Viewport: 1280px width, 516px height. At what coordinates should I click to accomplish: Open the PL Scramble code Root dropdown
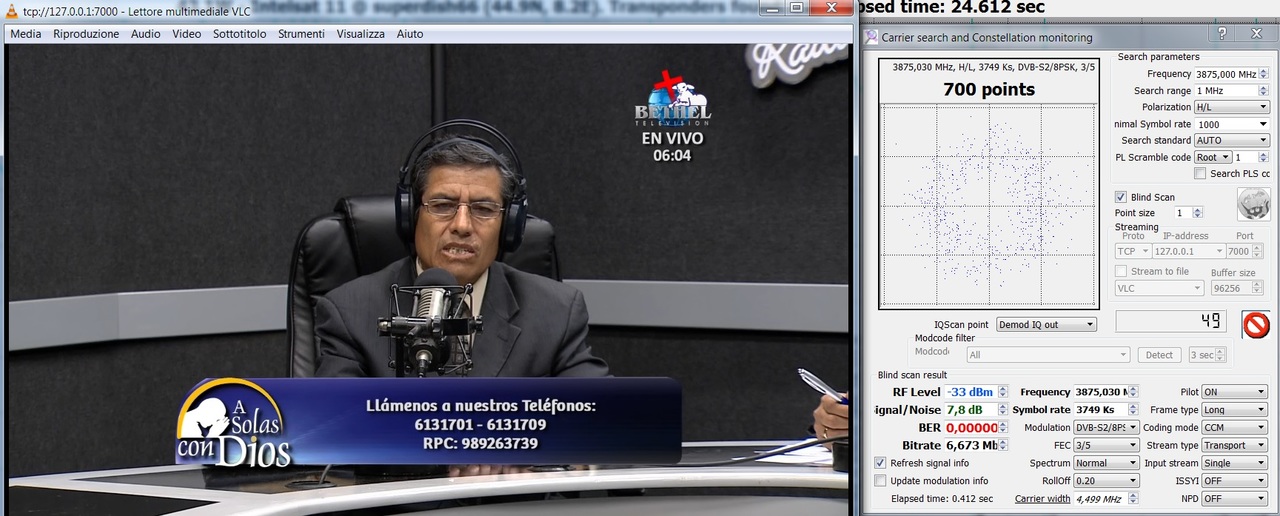[x=1213, y=157]
